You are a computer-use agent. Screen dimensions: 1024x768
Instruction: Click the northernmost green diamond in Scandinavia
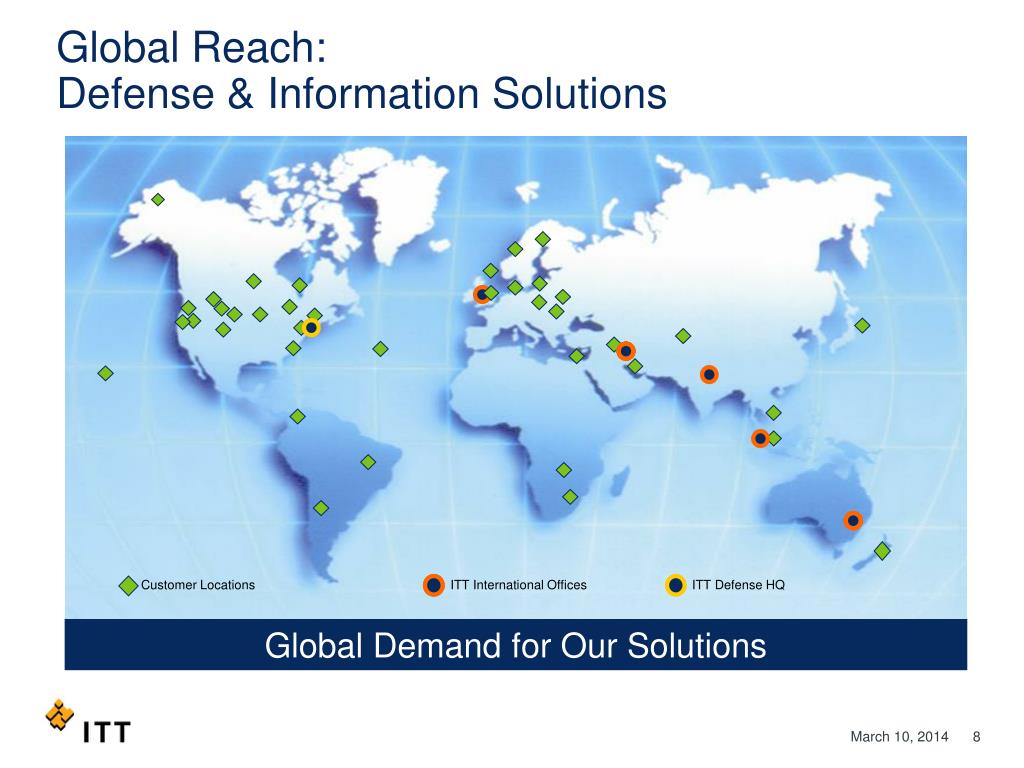543,239
